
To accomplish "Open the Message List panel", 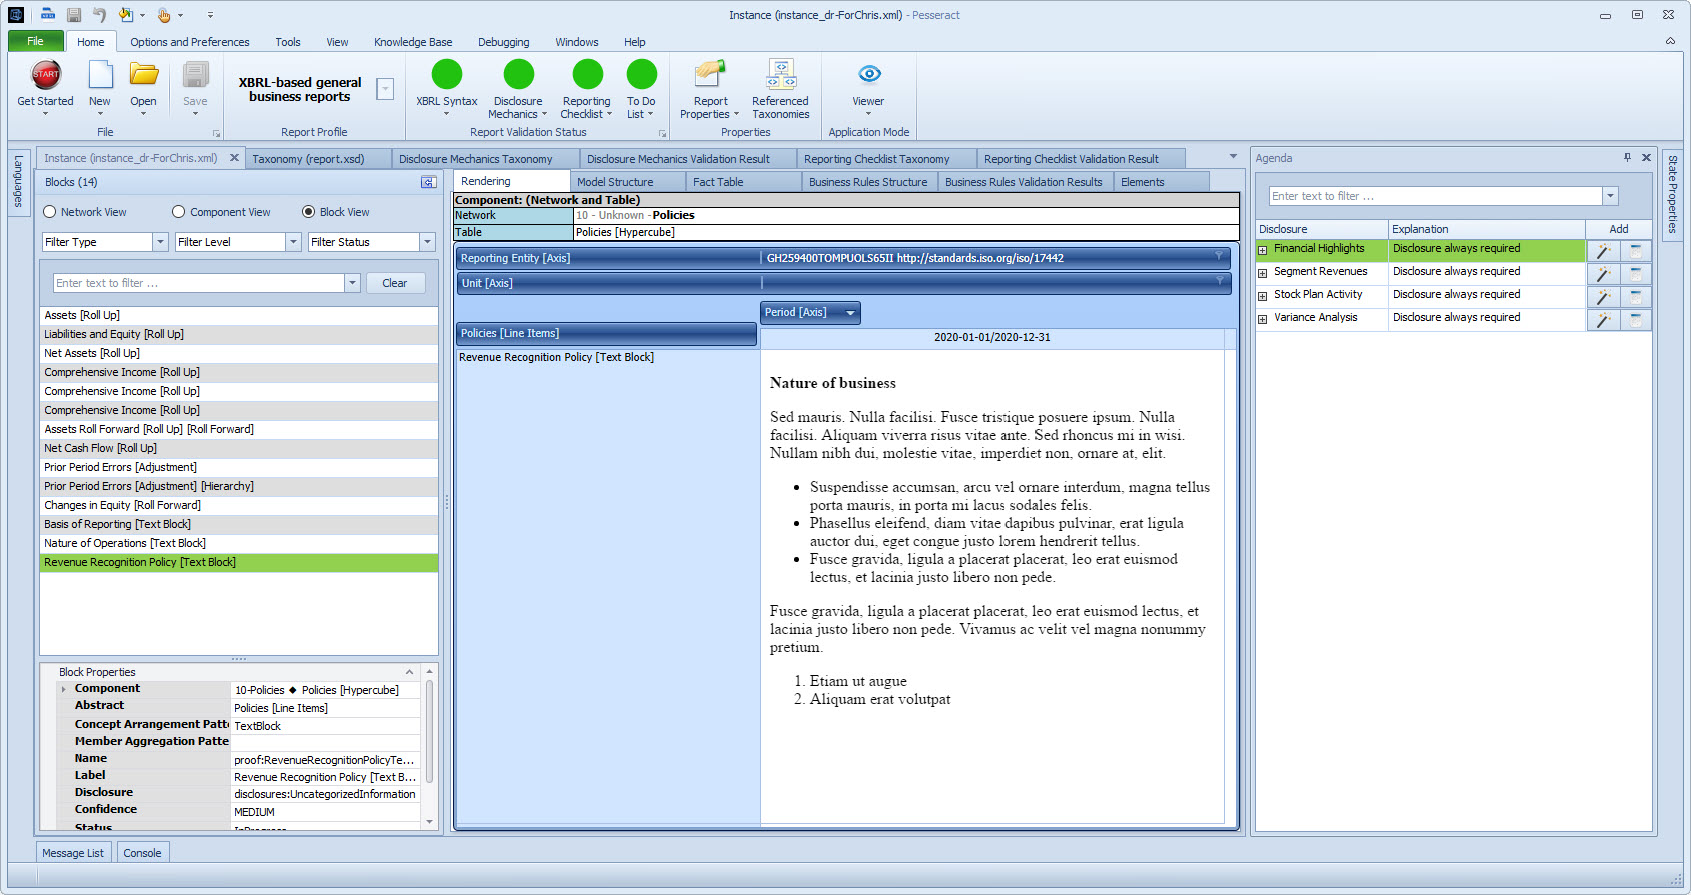I will [73, 853].
